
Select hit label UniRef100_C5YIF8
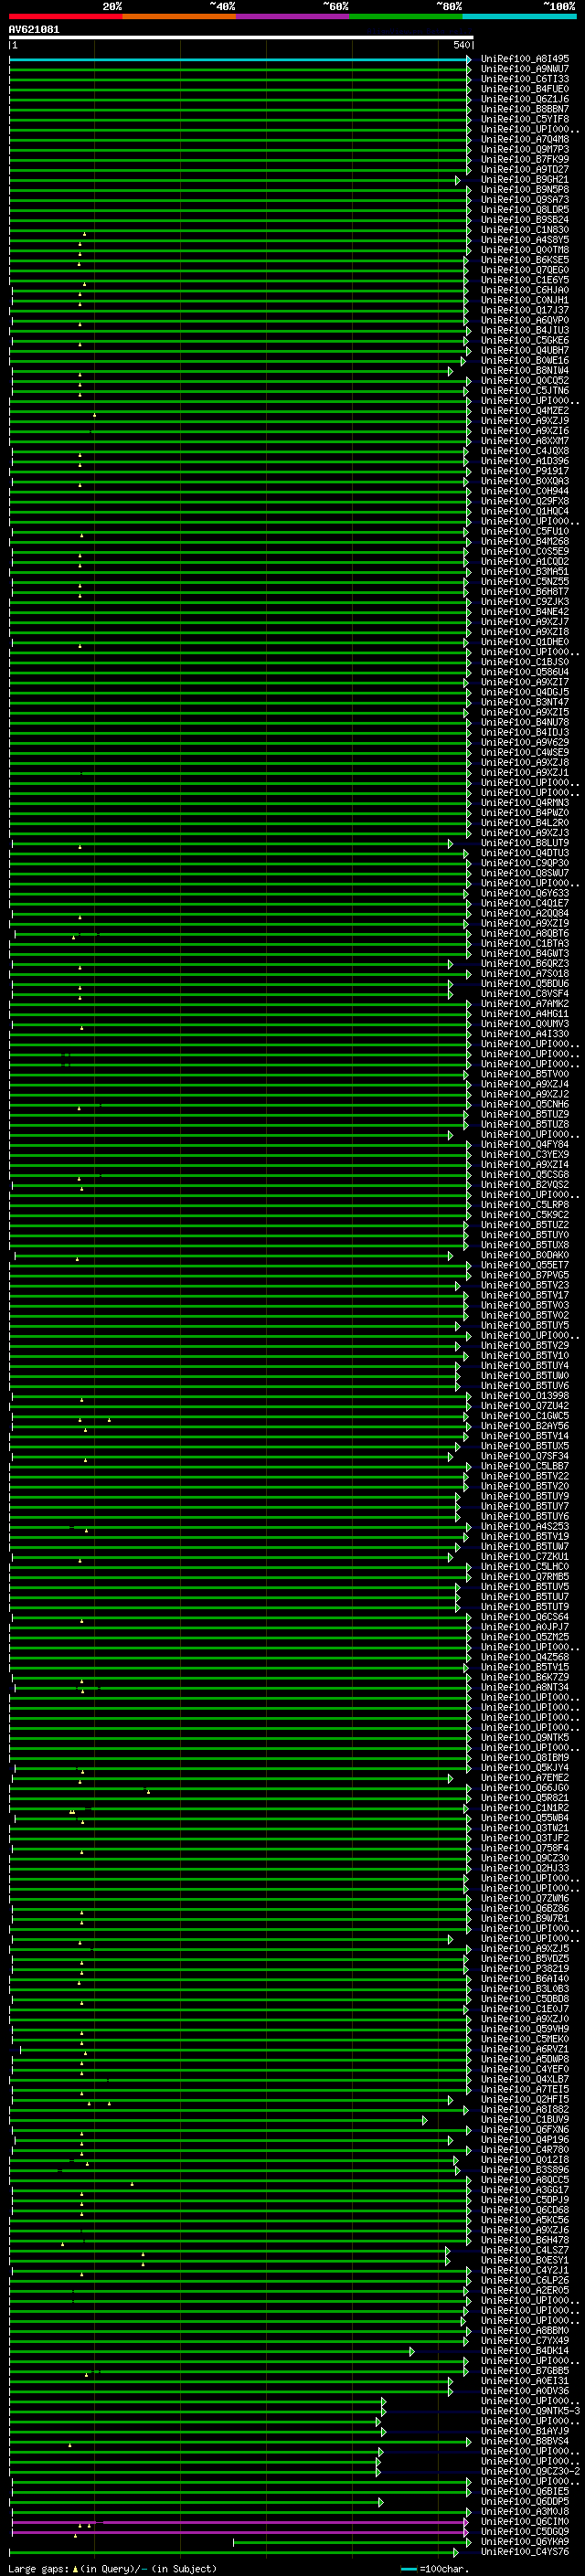pos(524,119)
